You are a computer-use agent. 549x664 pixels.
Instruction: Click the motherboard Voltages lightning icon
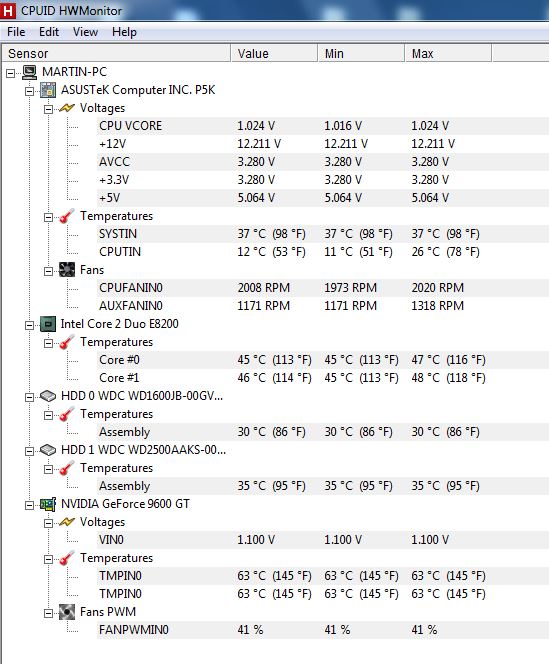67,108
